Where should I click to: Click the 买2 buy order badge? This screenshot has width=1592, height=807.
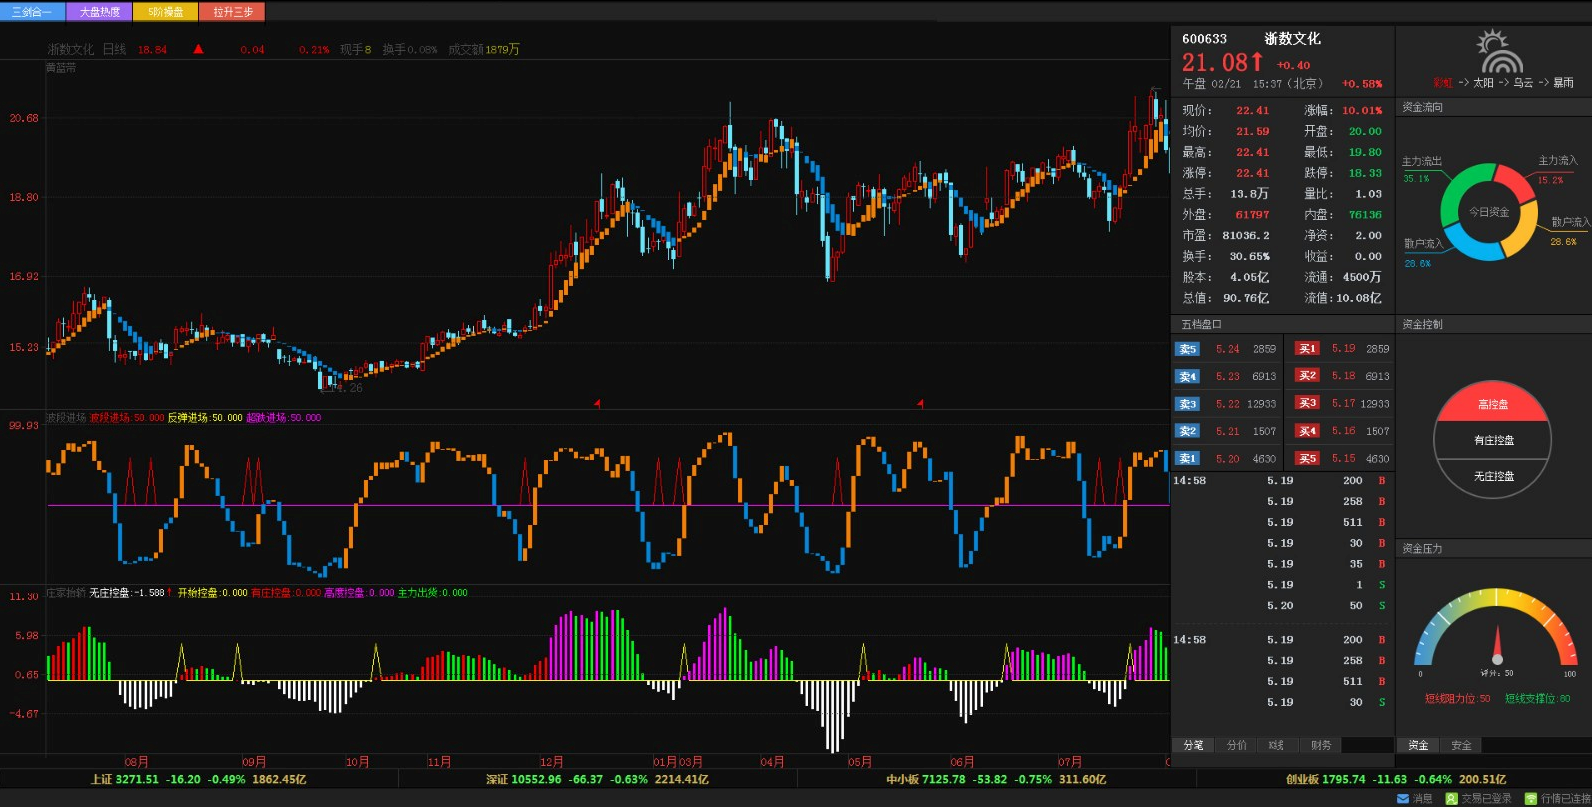pyautogui.click(x=1307, y=376)
